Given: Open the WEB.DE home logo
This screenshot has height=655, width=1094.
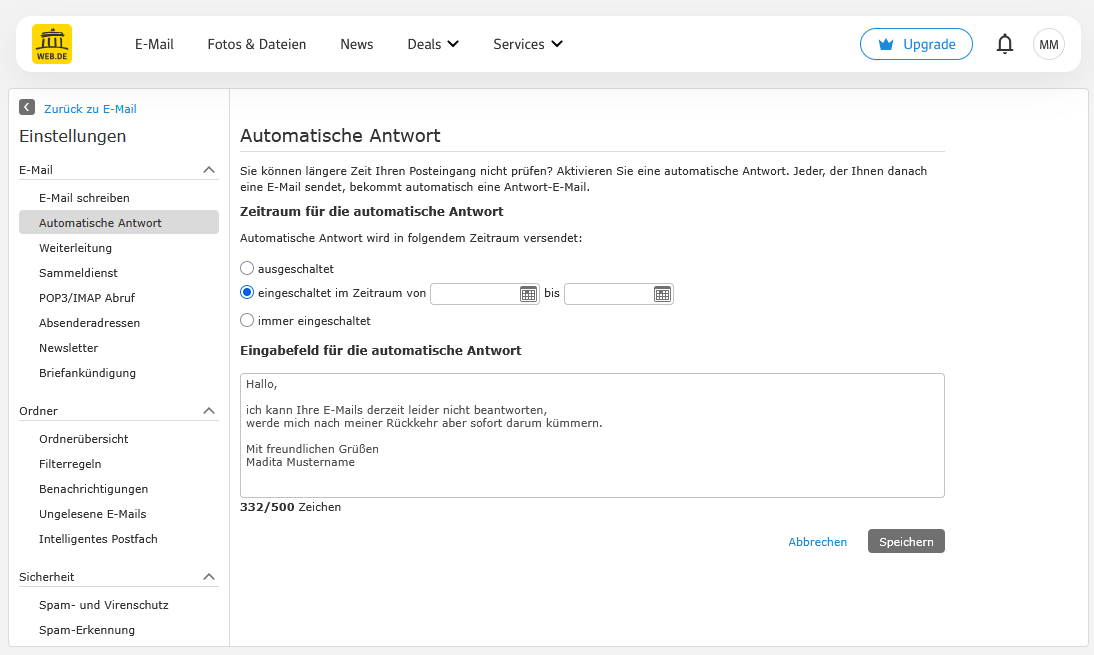Looking at the screenshot, I should [x=51, y=43].
